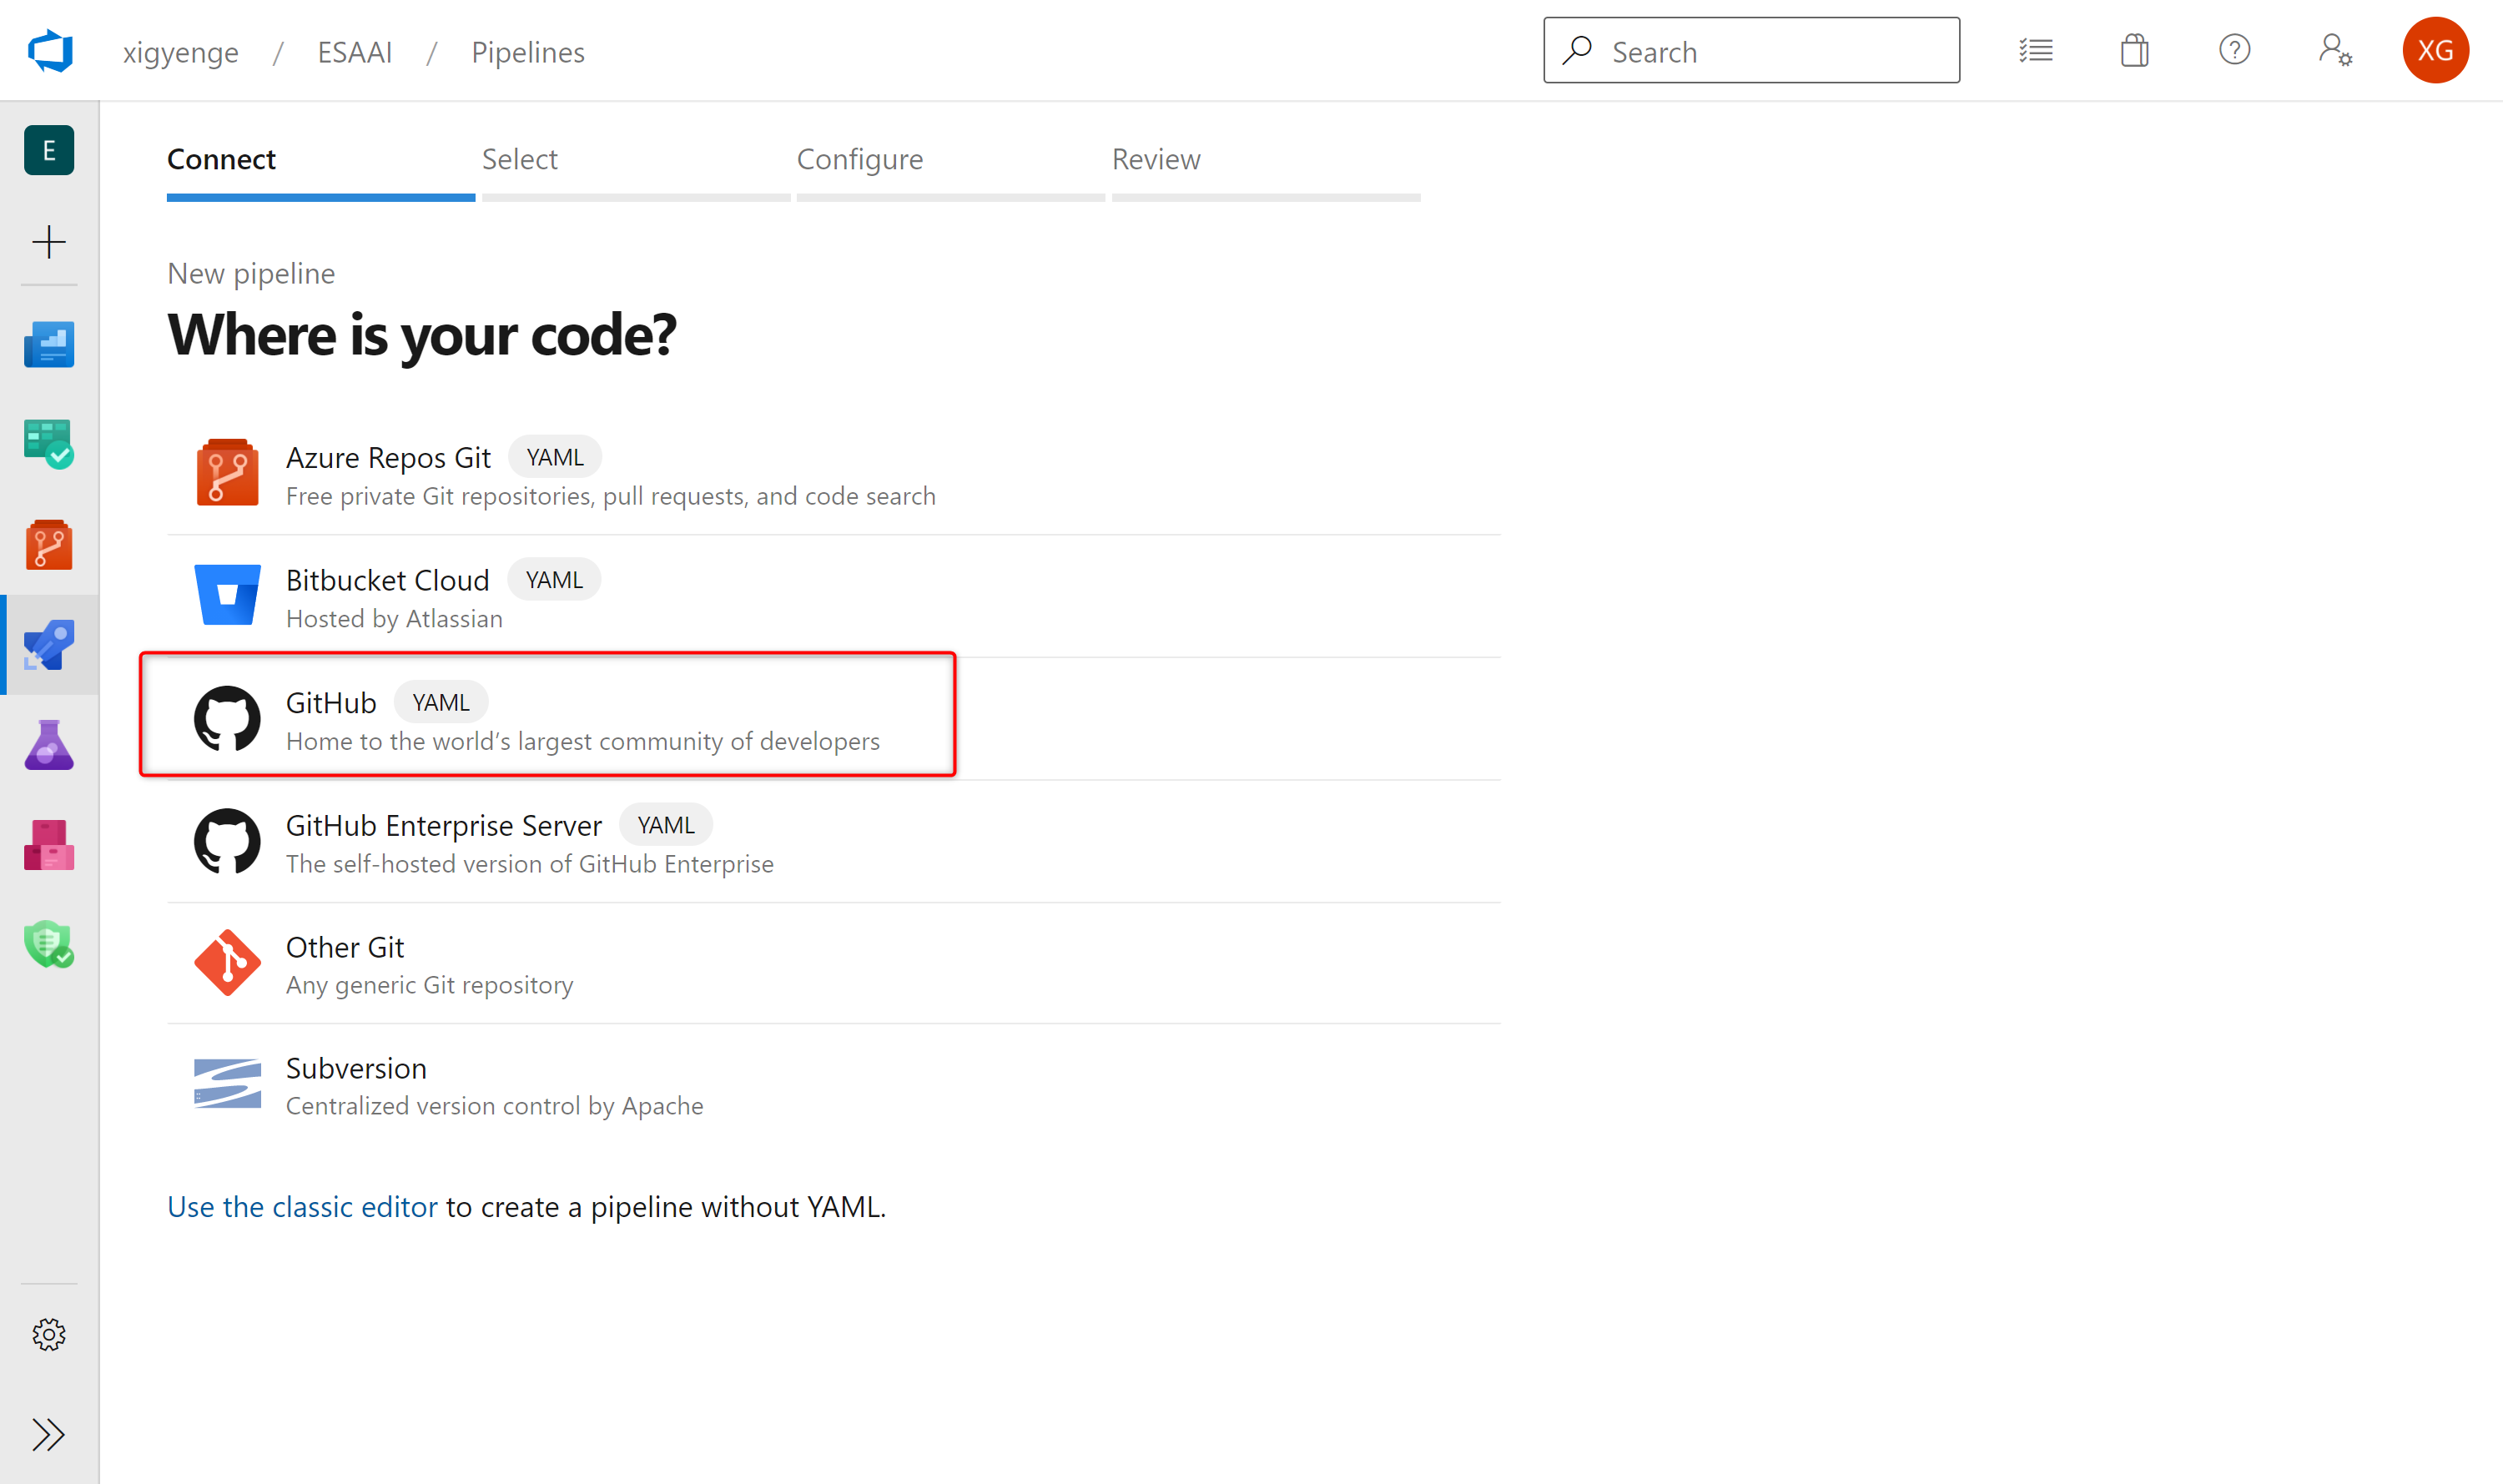Open the Pipelines icon in the sidebar
The width and height of the screenshot is (2503, 1484).
coord(48,645)
